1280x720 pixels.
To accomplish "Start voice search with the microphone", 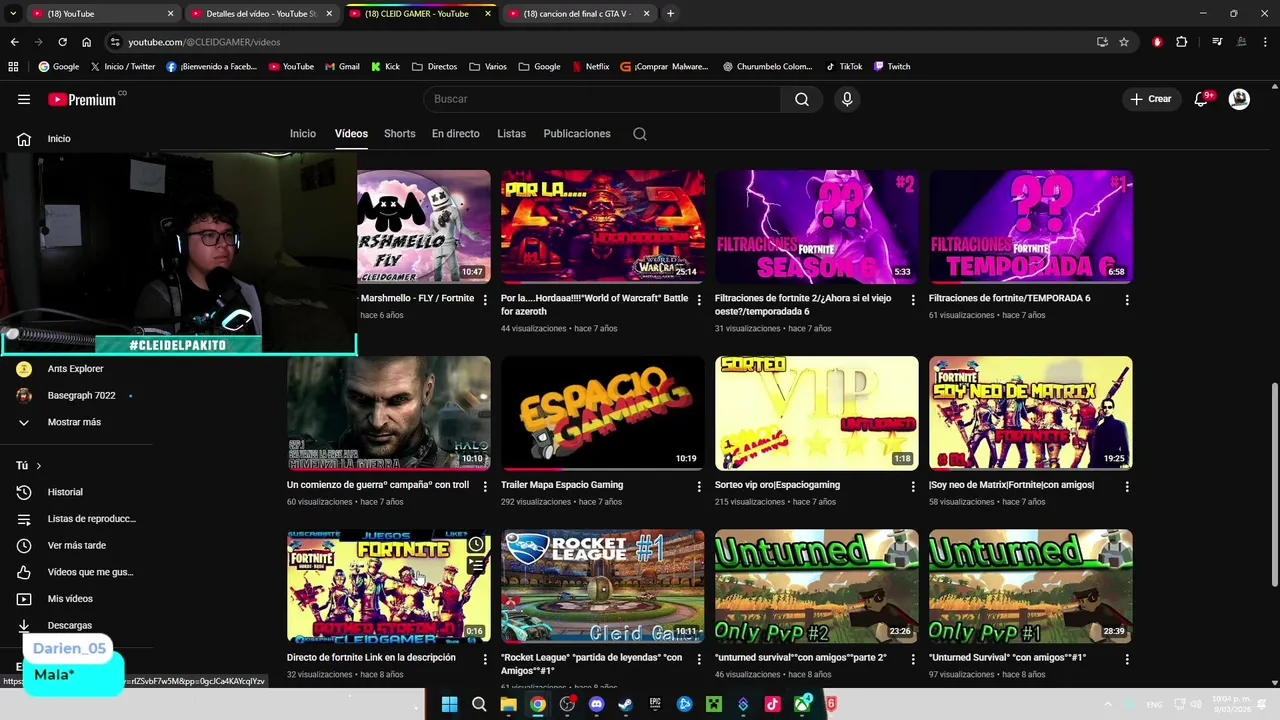I will pos(847,99).
